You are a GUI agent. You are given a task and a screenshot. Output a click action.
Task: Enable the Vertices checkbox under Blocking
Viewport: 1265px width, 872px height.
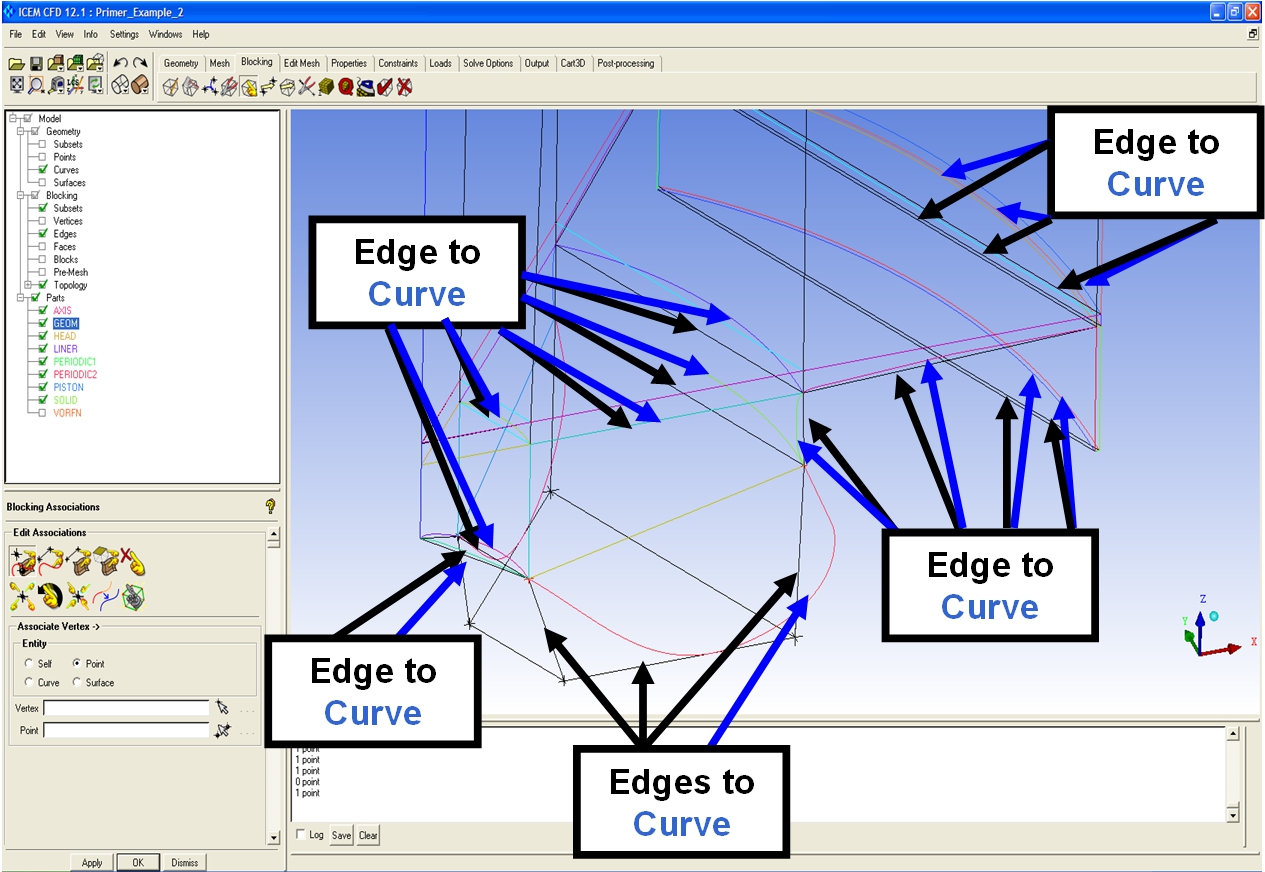[43, 221]
